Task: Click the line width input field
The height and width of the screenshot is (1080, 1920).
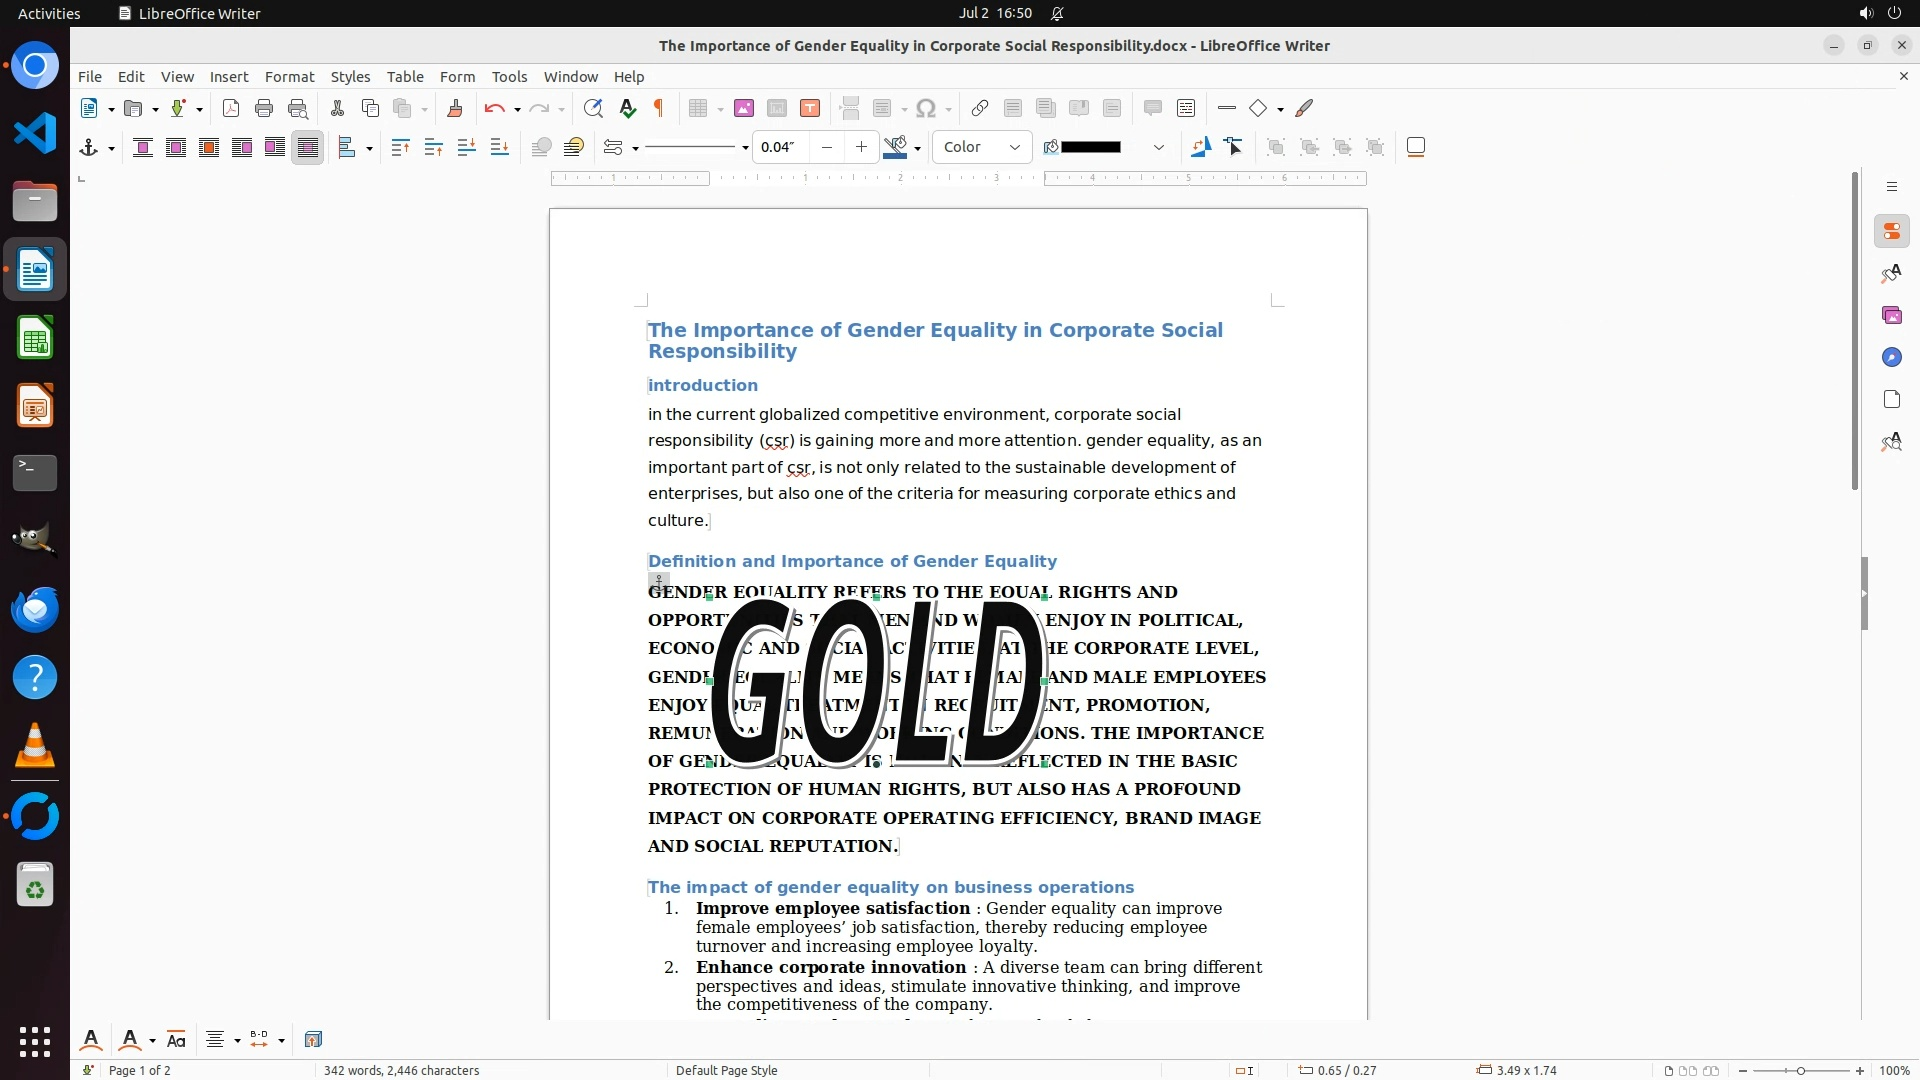Action: (780, 148)
